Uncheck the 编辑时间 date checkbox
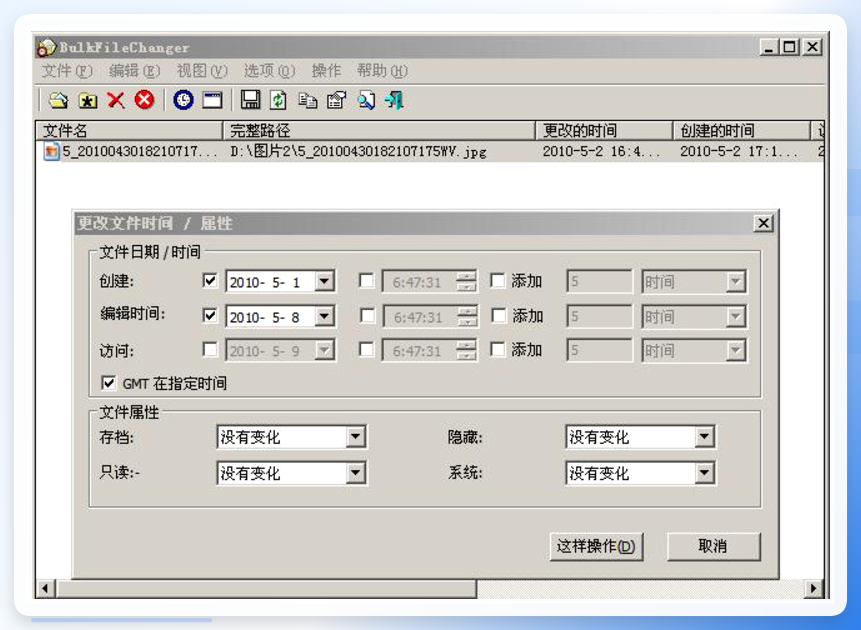The height and width of the screenshot is (630, 861). click(x=210, y=315)
